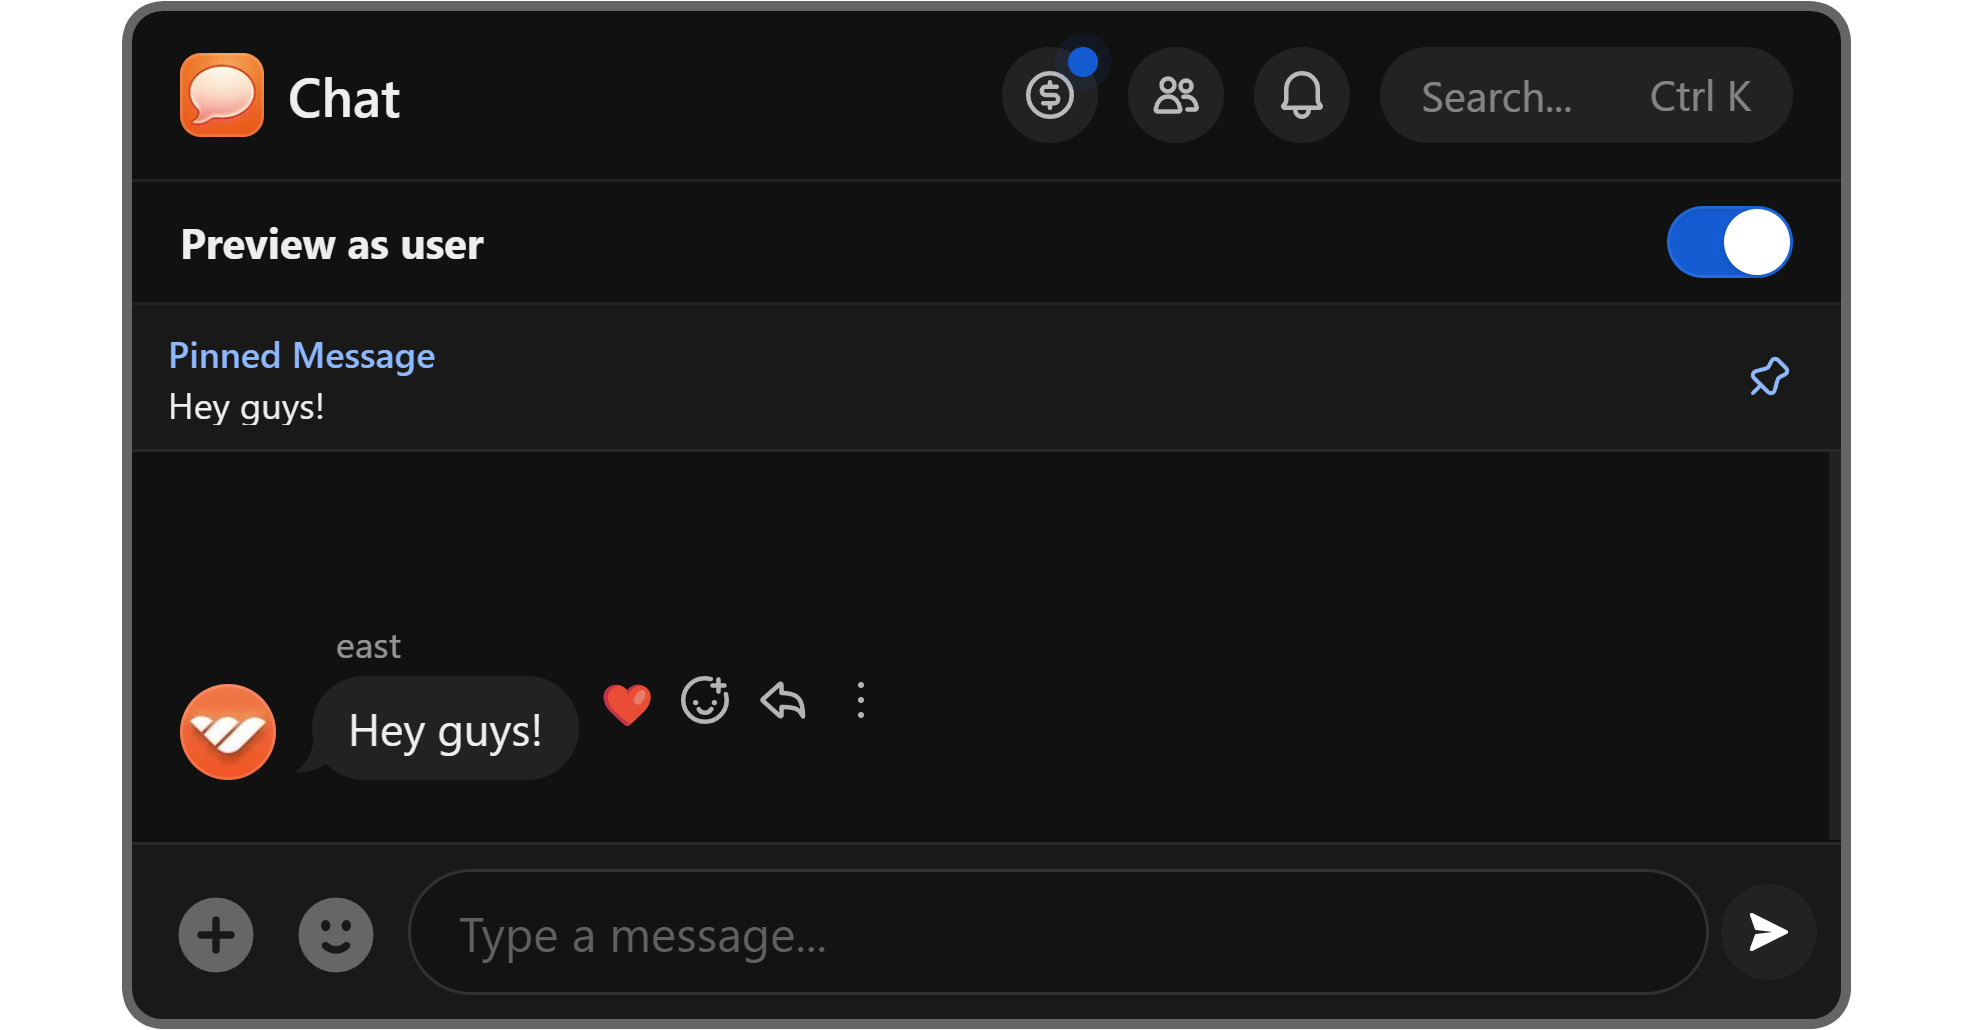Open the members list
Viewport: 1973px width, 1030px height.
(1176, 95)
